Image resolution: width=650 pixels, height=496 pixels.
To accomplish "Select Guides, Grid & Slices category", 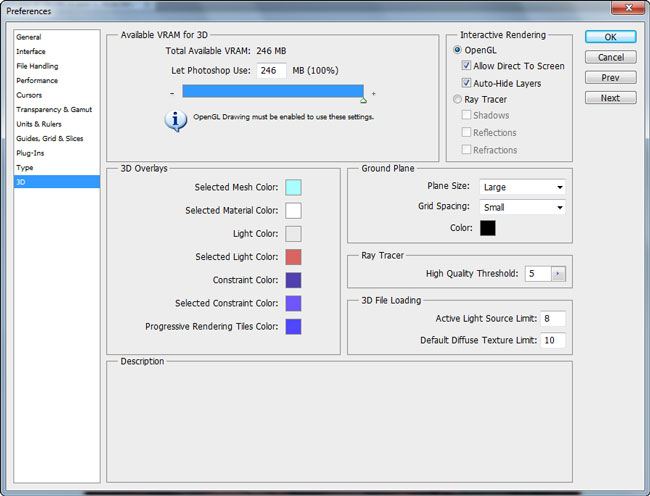I will pyautogui.click(x=50, y=138).
